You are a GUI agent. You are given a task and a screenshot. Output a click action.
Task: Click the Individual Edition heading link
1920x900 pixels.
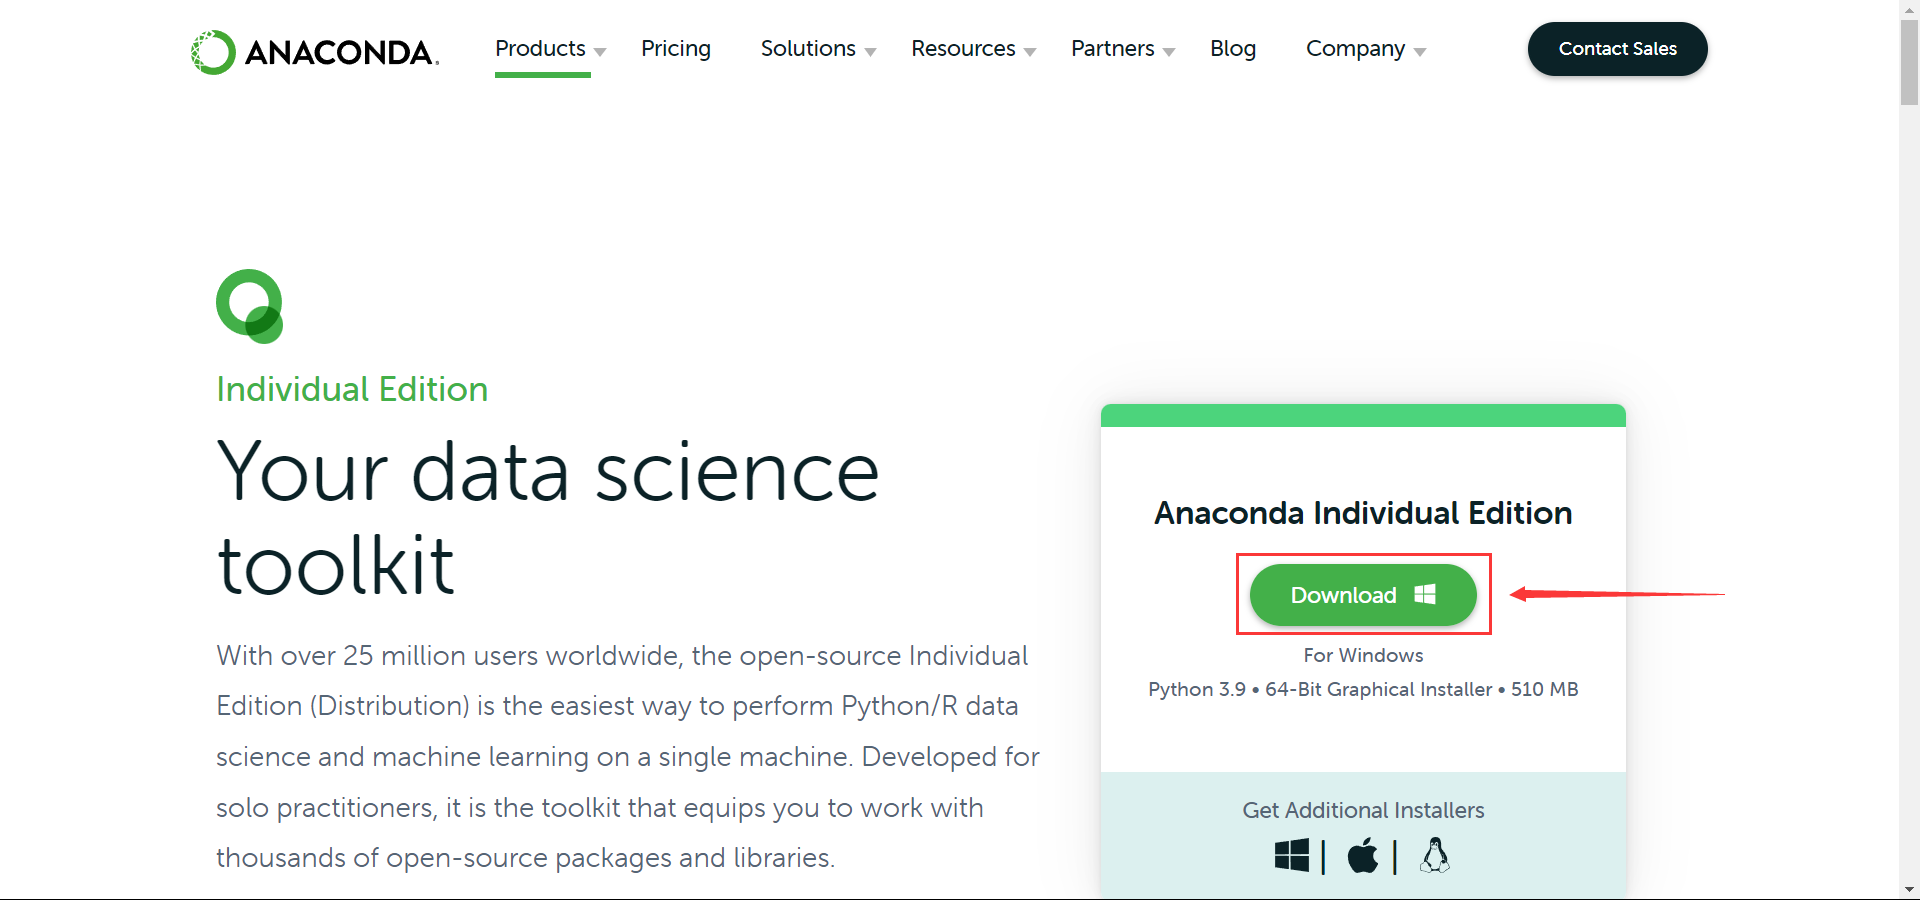[352, 389]
